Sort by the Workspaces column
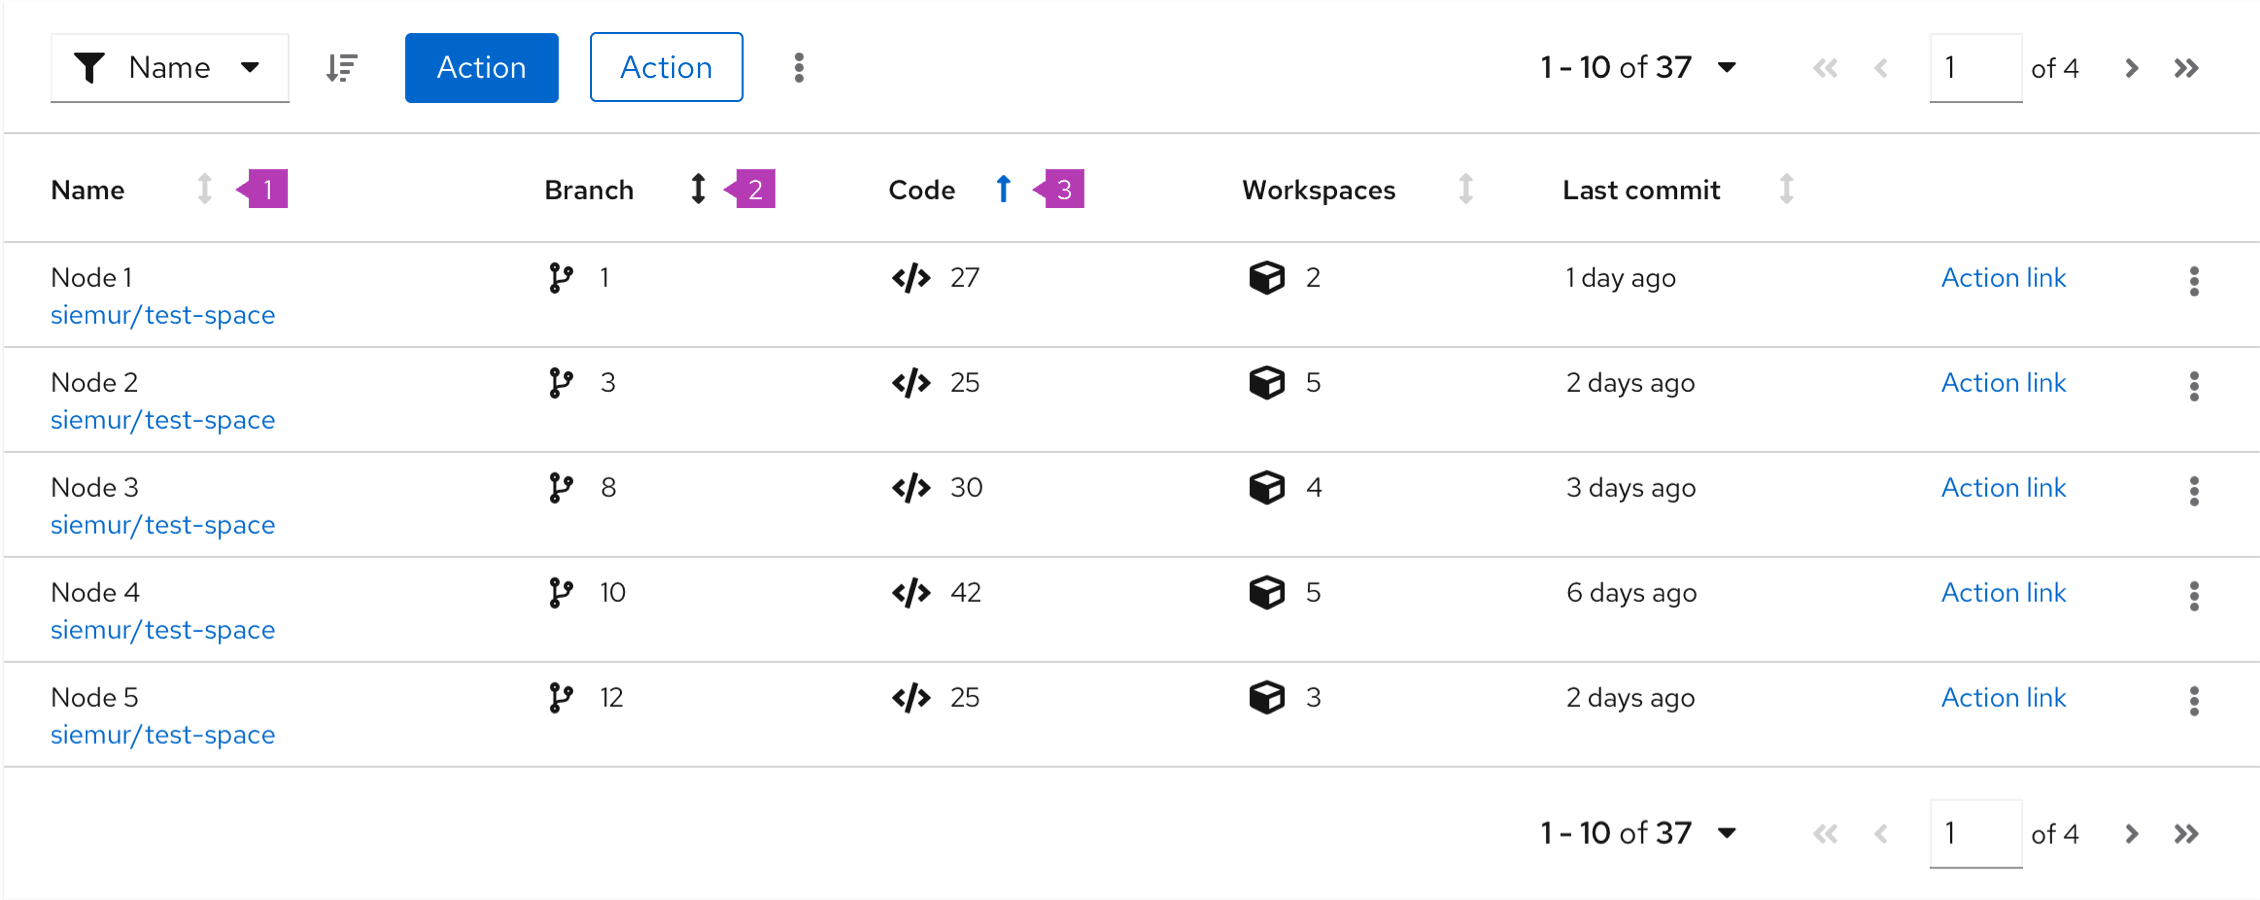This screenshot has width=2260, height=900. tap(1465, 189)
